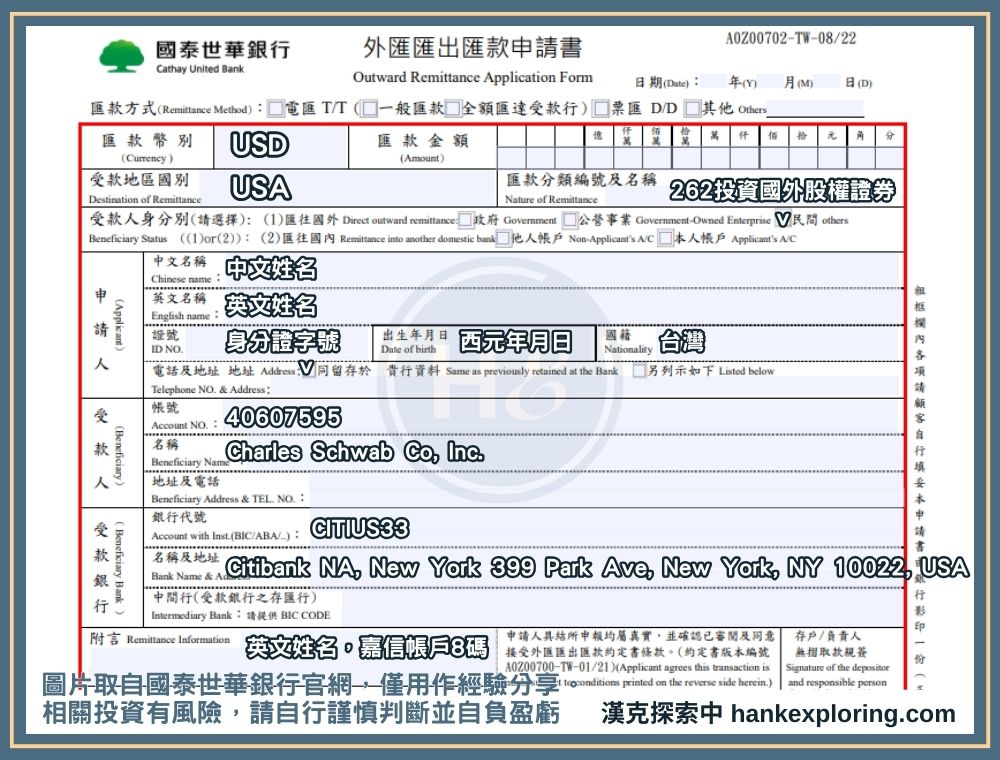Click the 億 amount digit box
The height and width of the screenshot is (760, 1000).
click(x=598, y=157)
